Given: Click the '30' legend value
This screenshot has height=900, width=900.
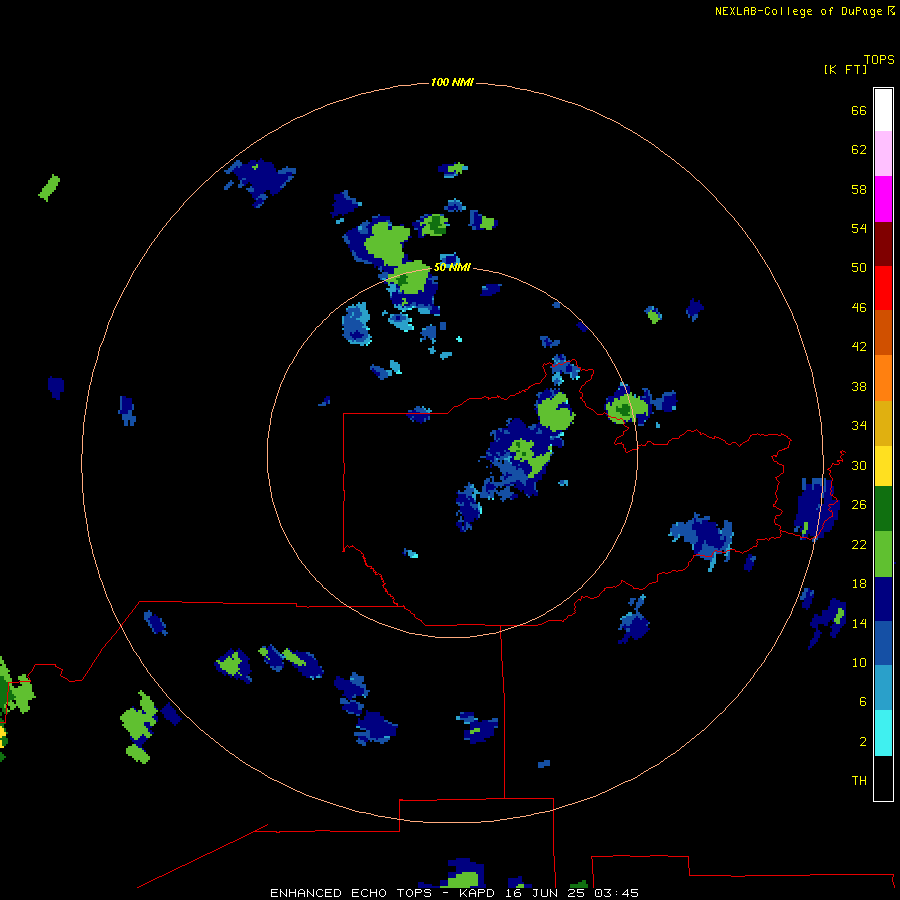Looking at the screenshot, I should pos(859,465).
